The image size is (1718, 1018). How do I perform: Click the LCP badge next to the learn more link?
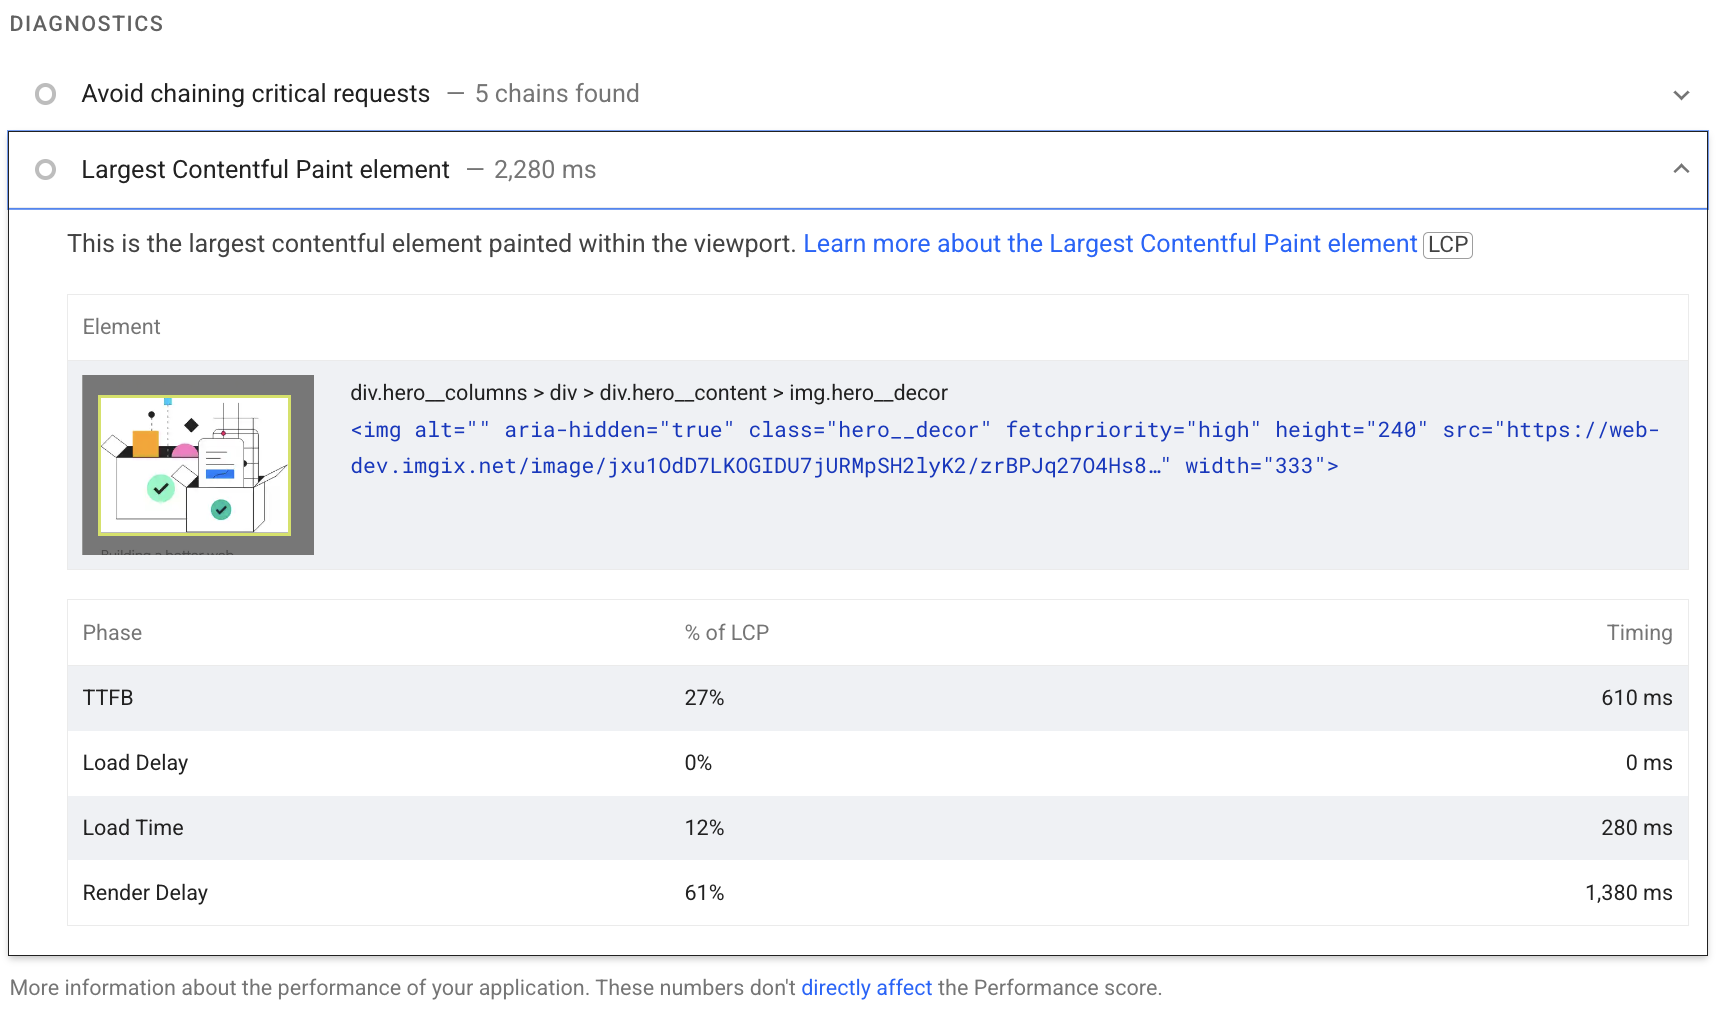[1448, 244]
